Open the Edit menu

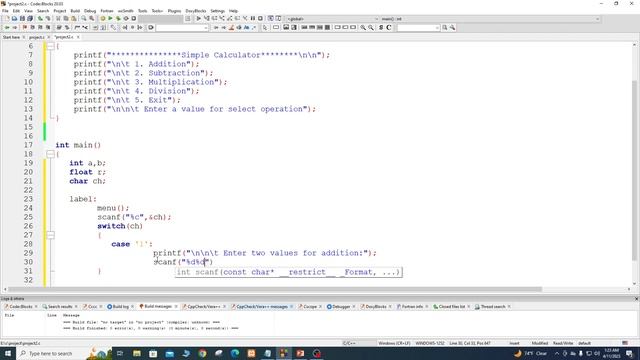16,11
